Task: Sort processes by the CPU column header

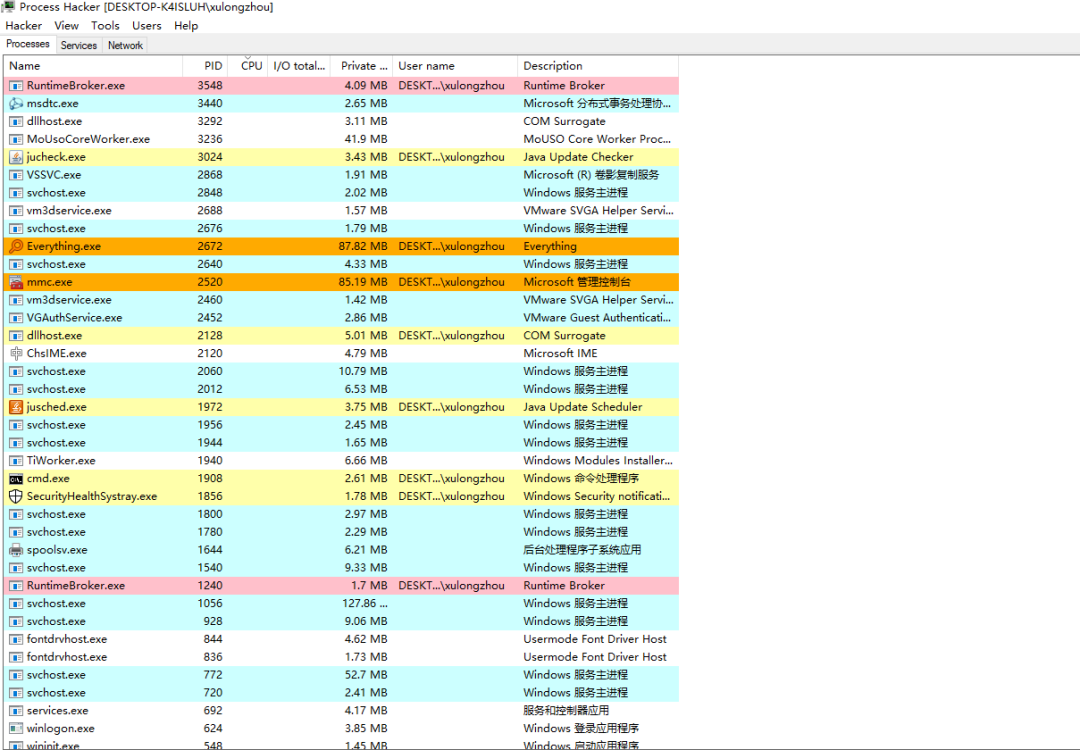Action: pyautogui.click(x=248, y=66)
